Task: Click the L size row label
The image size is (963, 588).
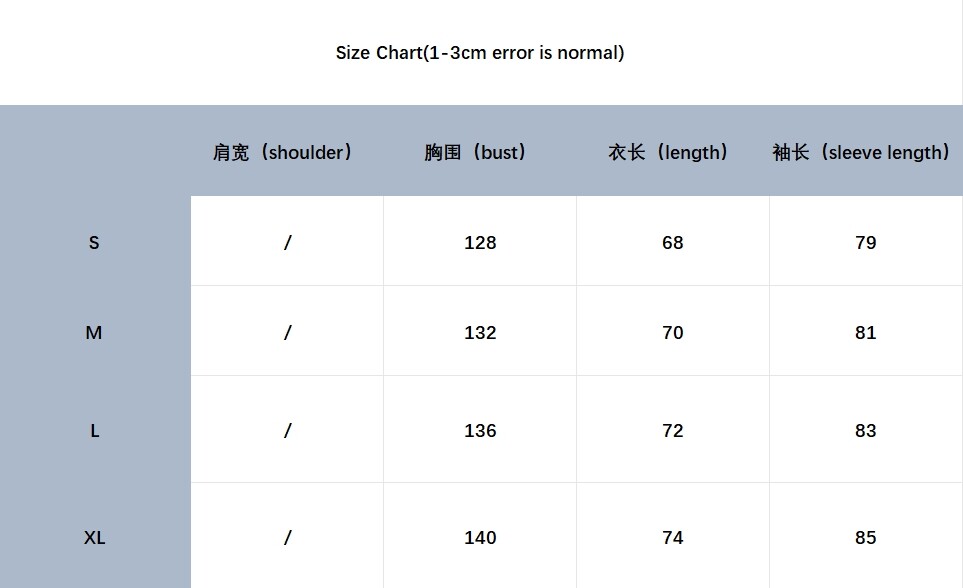Action: pyautogui.click(x=94, y=430)
